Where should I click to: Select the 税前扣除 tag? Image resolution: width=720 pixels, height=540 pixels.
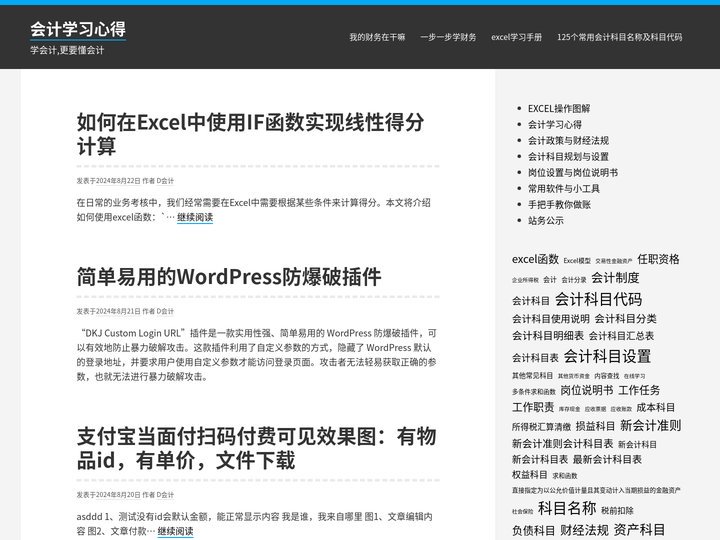pyautogui.click(x=617, y=511)
